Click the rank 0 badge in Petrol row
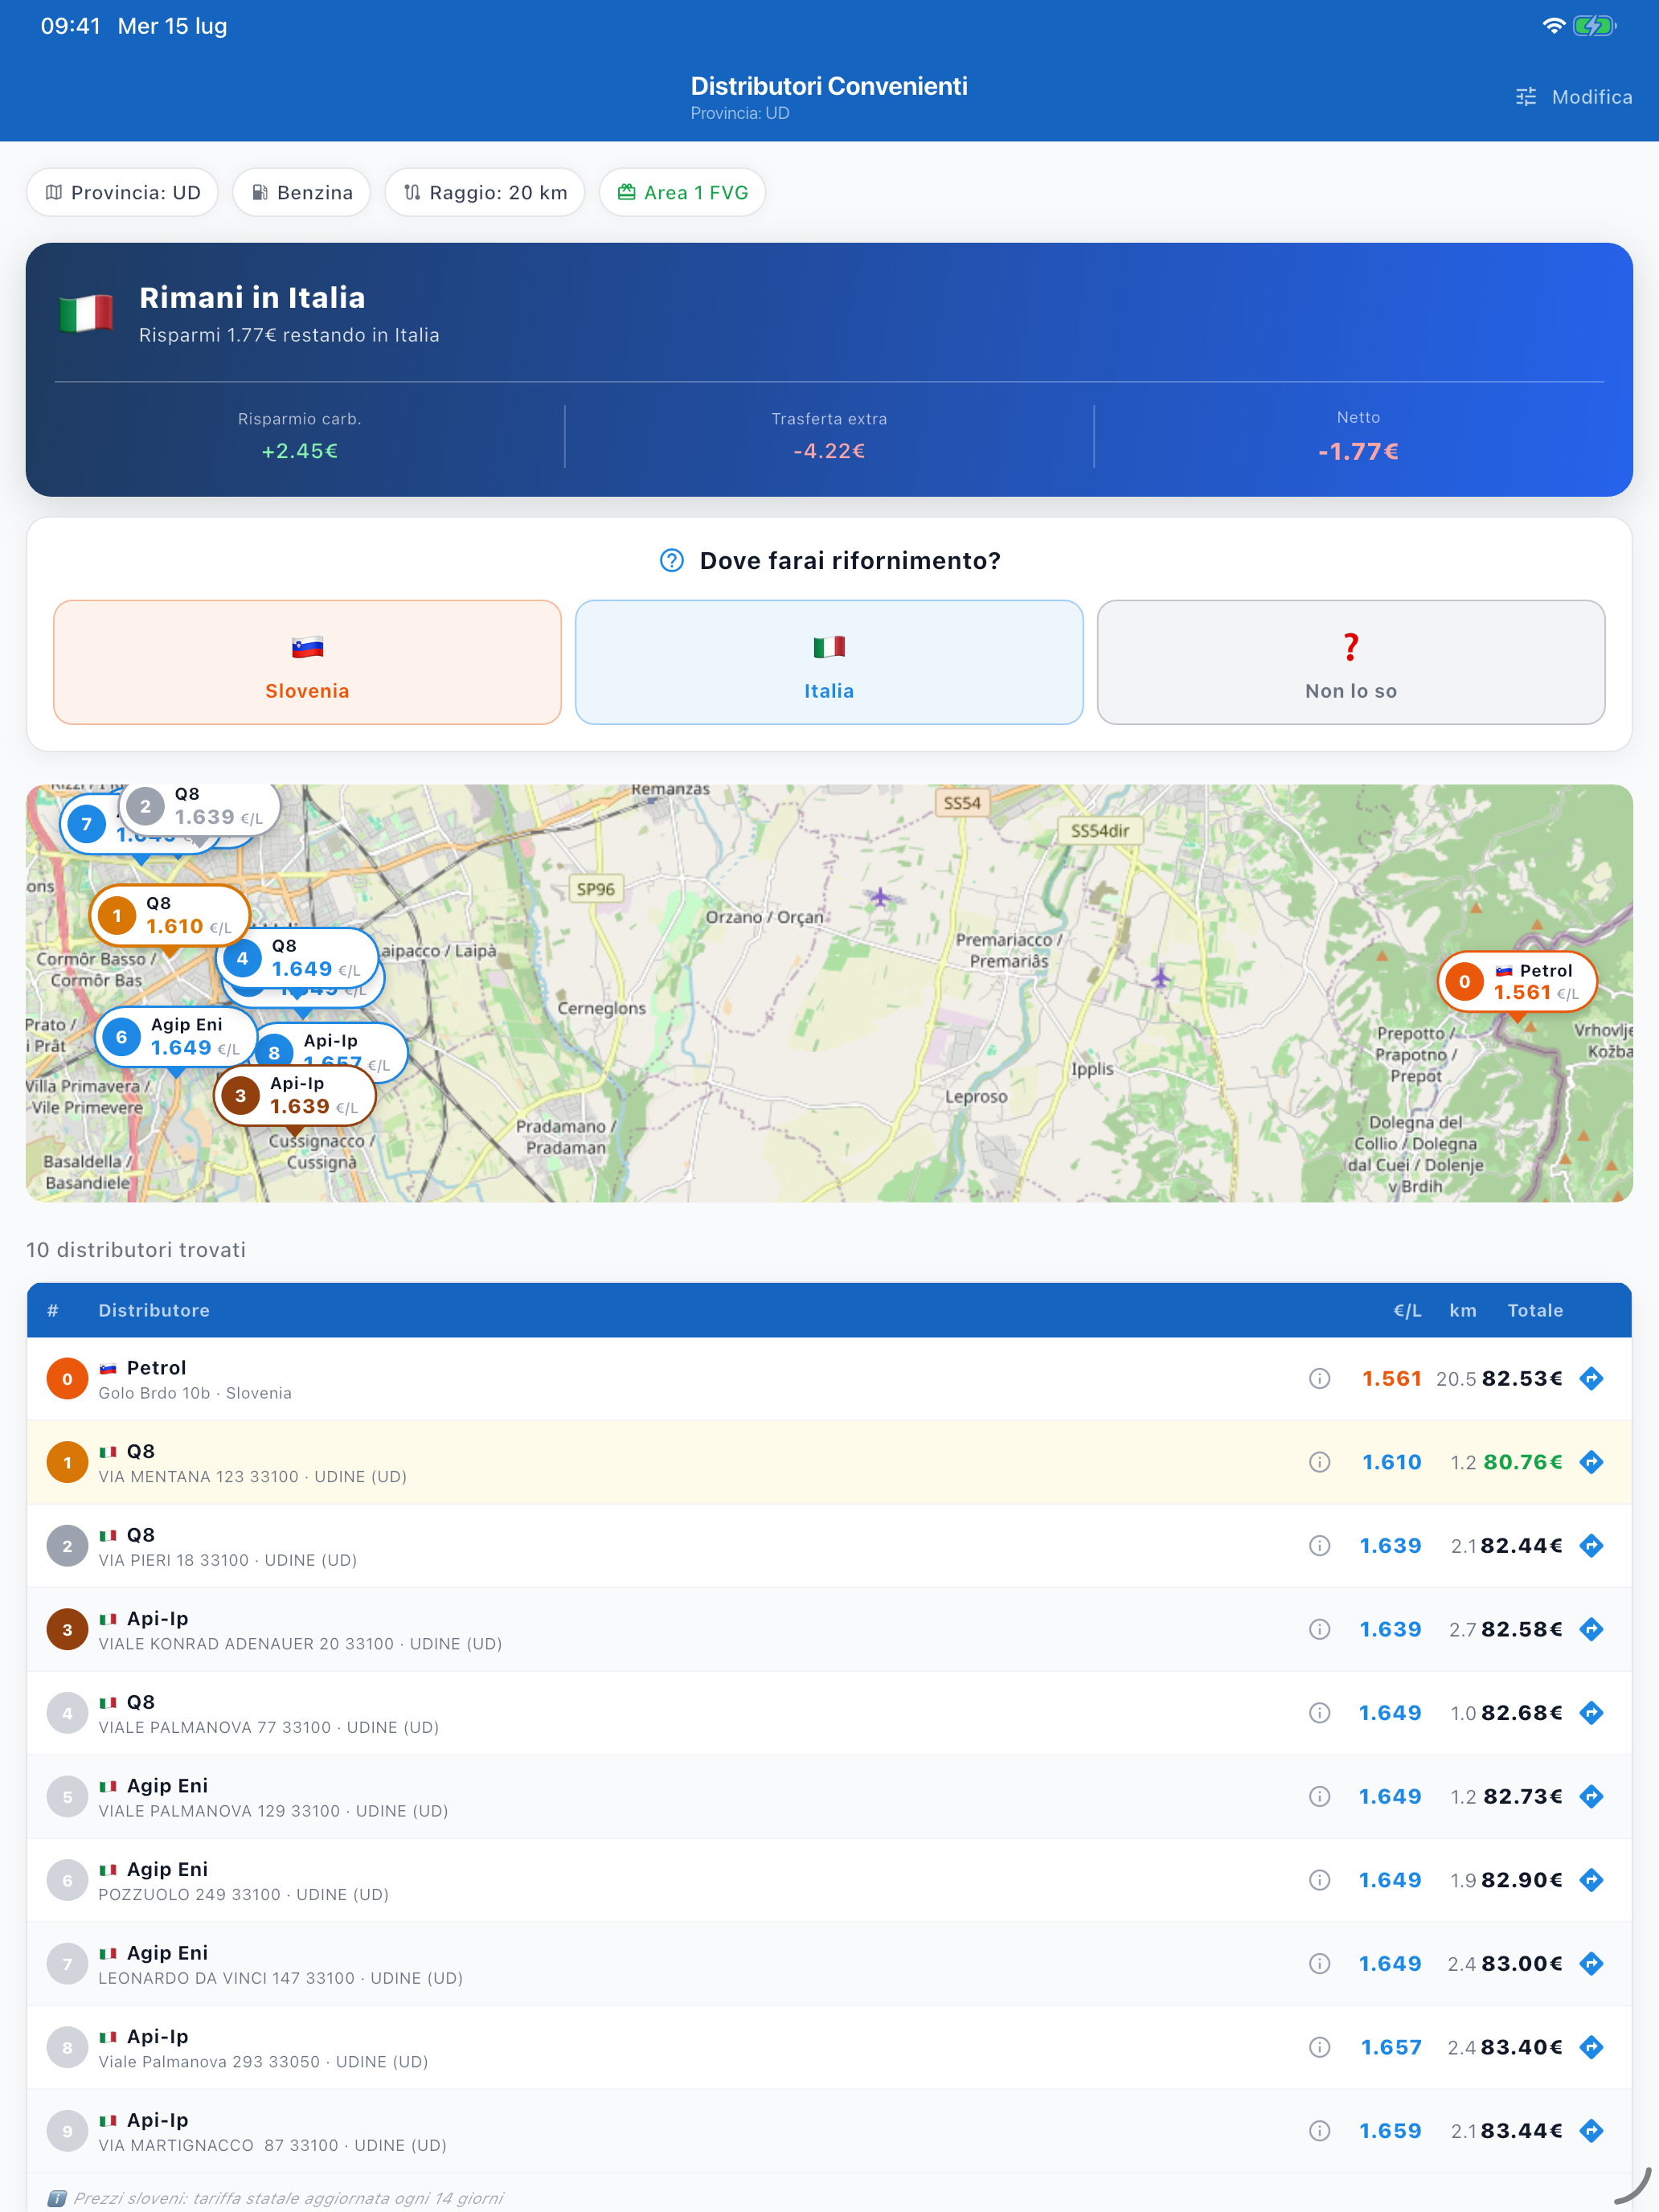This screenshot has width=1659, height=2212. pyautogui.click(x=67, y=1379)
